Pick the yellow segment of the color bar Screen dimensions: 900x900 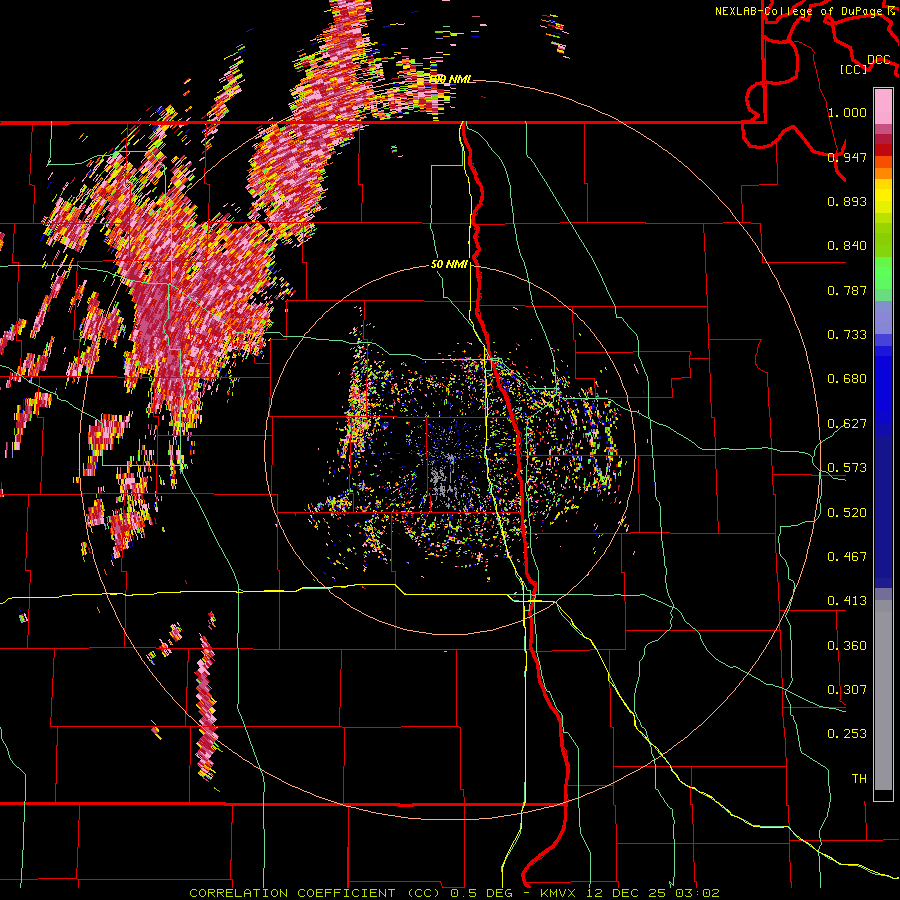pos(883,198)
